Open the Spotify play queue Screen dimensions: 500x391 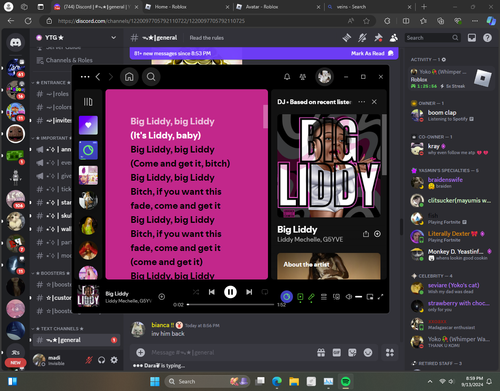[324, 297]
